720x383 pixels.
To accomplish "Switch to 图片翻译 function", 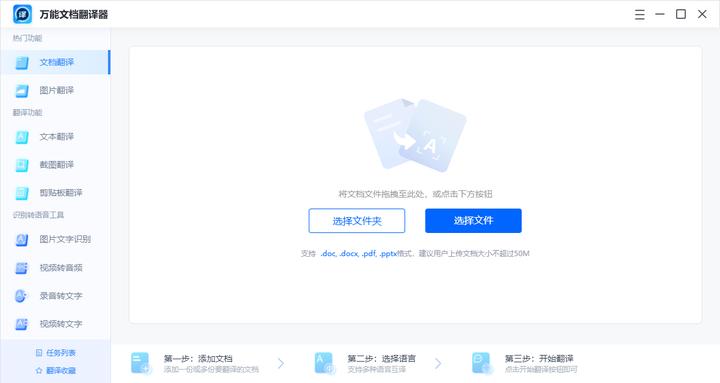I will click(x=56, y=90).
